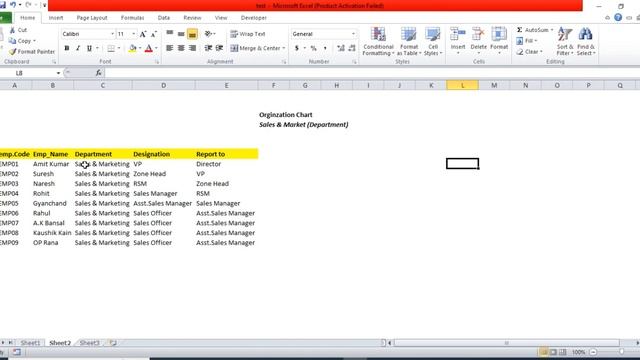640x360 pixels.
Task: Toggle Underline formatting
Action: (x=89, y=48)
